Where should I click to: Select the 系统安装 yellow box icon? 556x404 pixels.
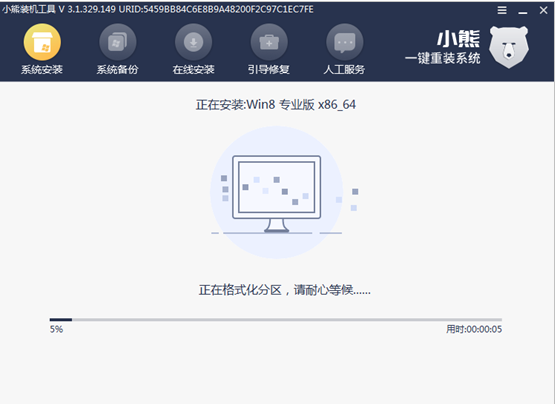[x=42, y=42]
